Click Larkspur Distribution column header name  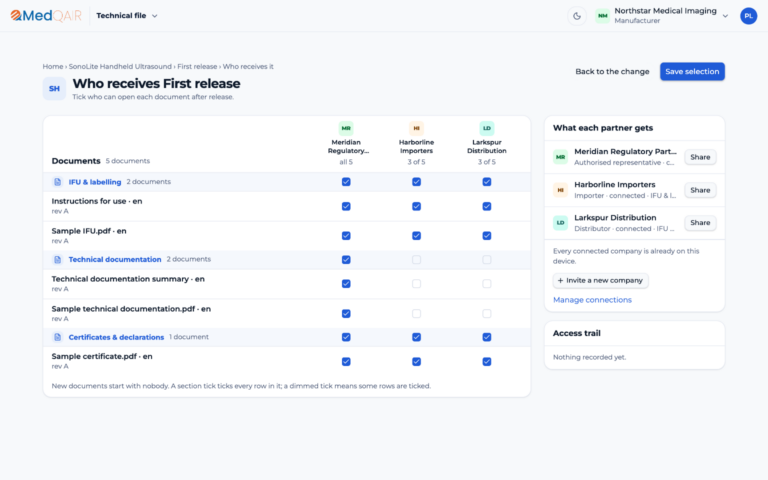487,146
